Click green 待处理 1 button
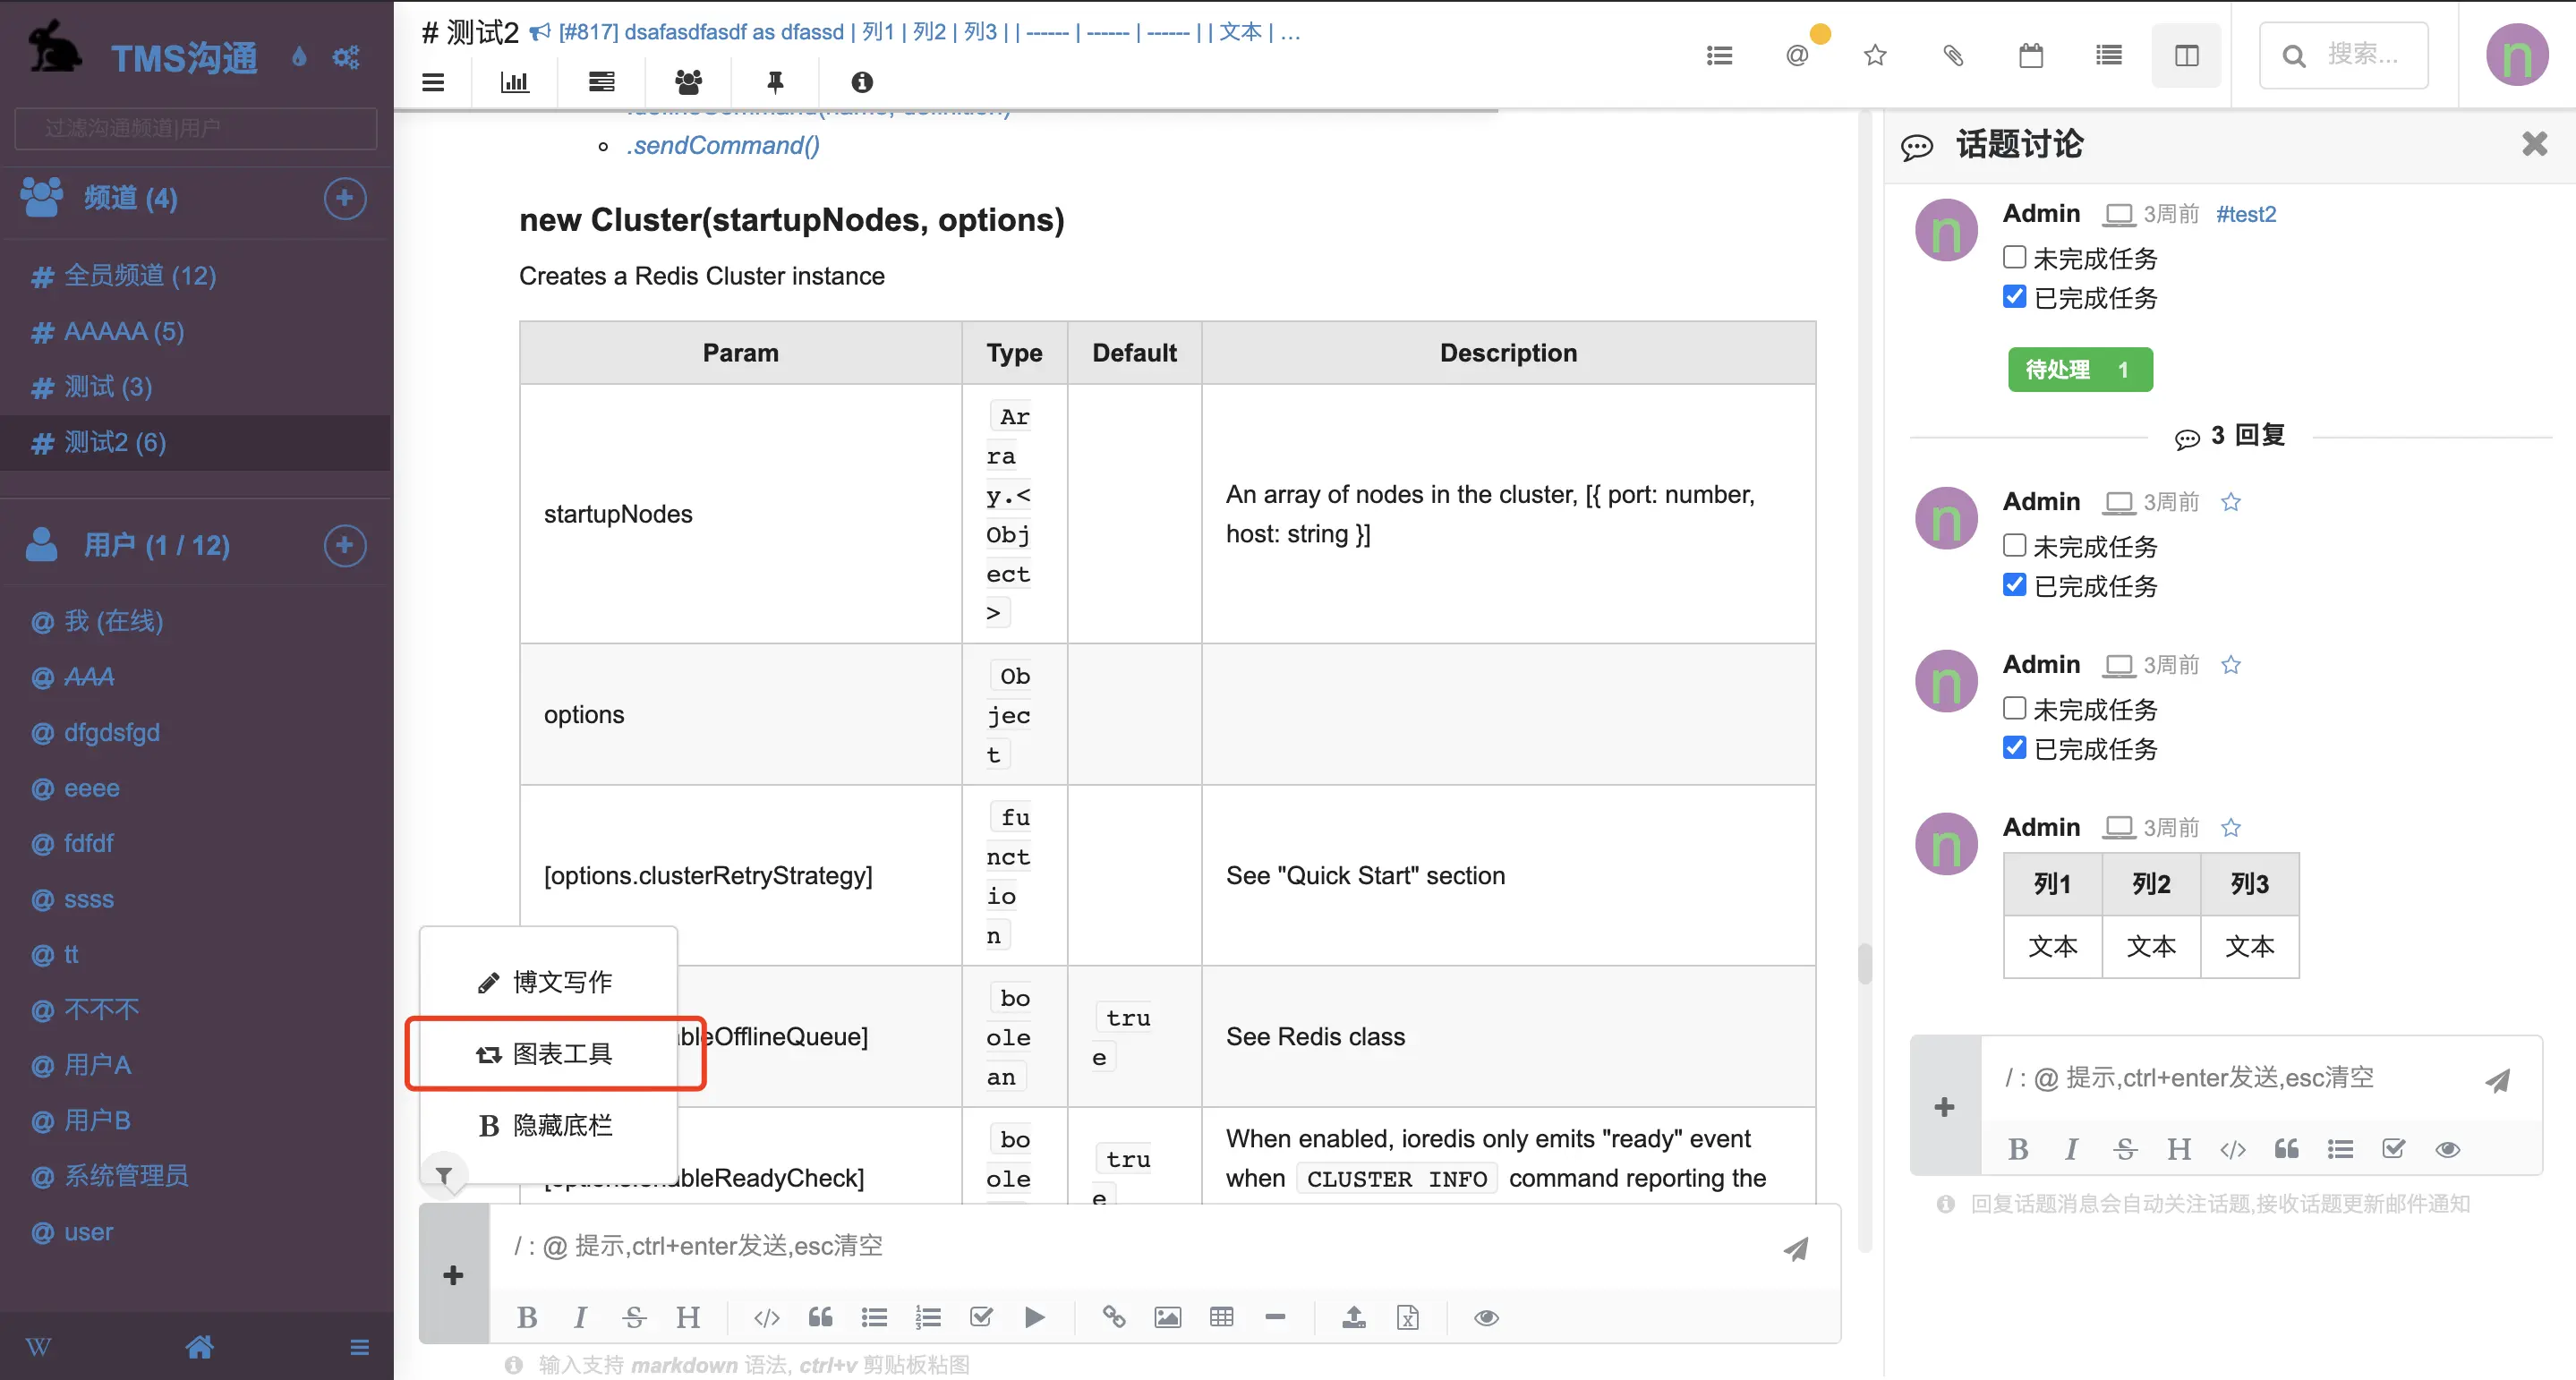The image size is (2576, 1380). tap(2080, 370)
